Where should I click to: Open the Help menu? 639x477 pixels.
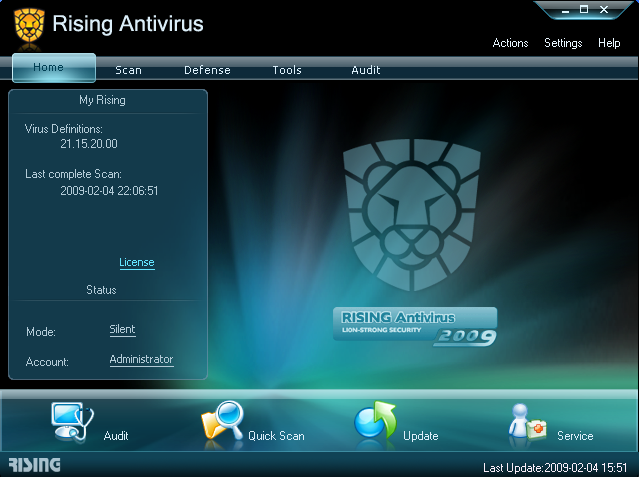point(609,43)
